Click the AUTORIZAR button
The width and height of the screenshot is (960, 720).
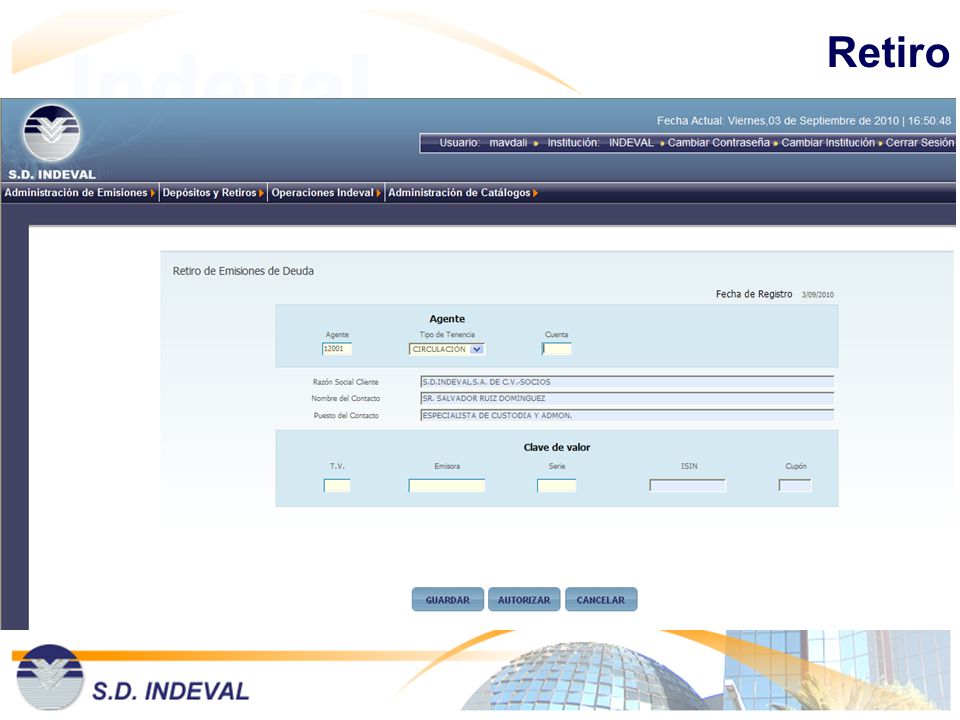pos(524,600)
